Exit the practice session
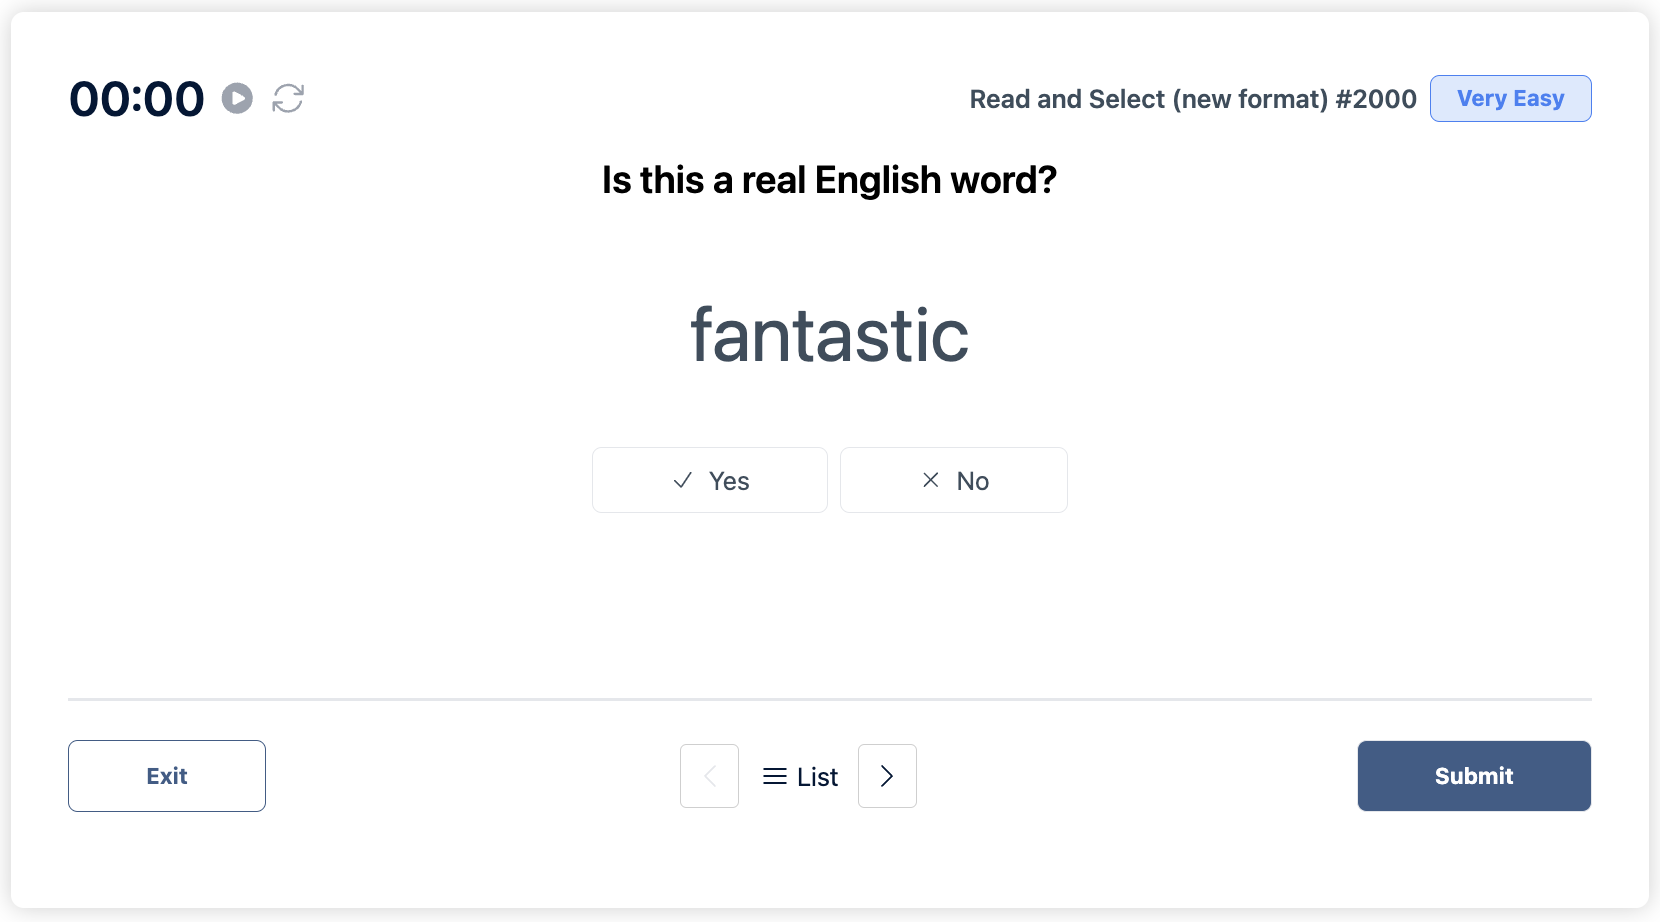 (x=166, y=776)
